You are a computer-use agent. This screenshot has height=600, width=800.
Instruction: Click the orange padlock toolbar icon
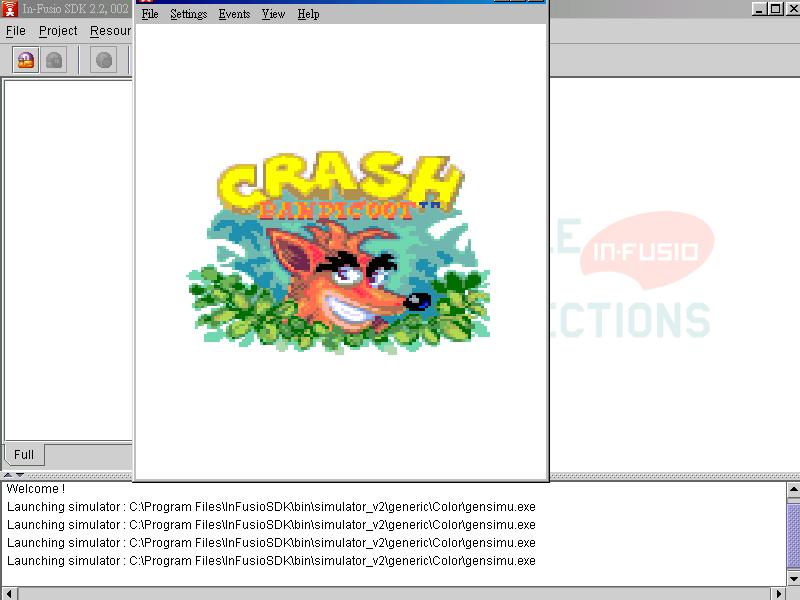tap(26, 60)
